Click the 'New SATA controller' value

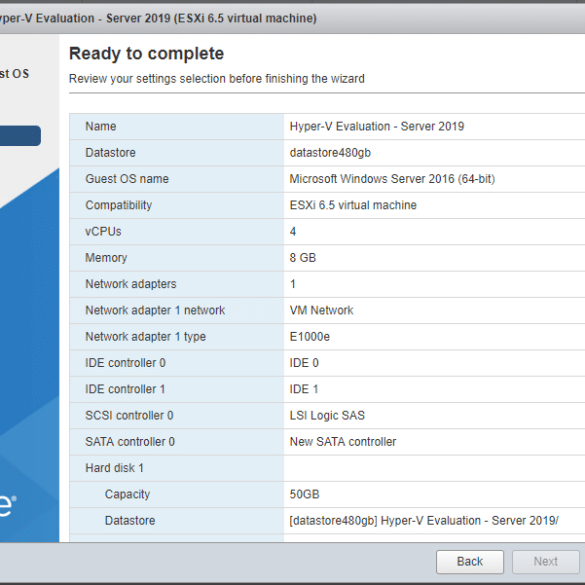click(343, 442)
